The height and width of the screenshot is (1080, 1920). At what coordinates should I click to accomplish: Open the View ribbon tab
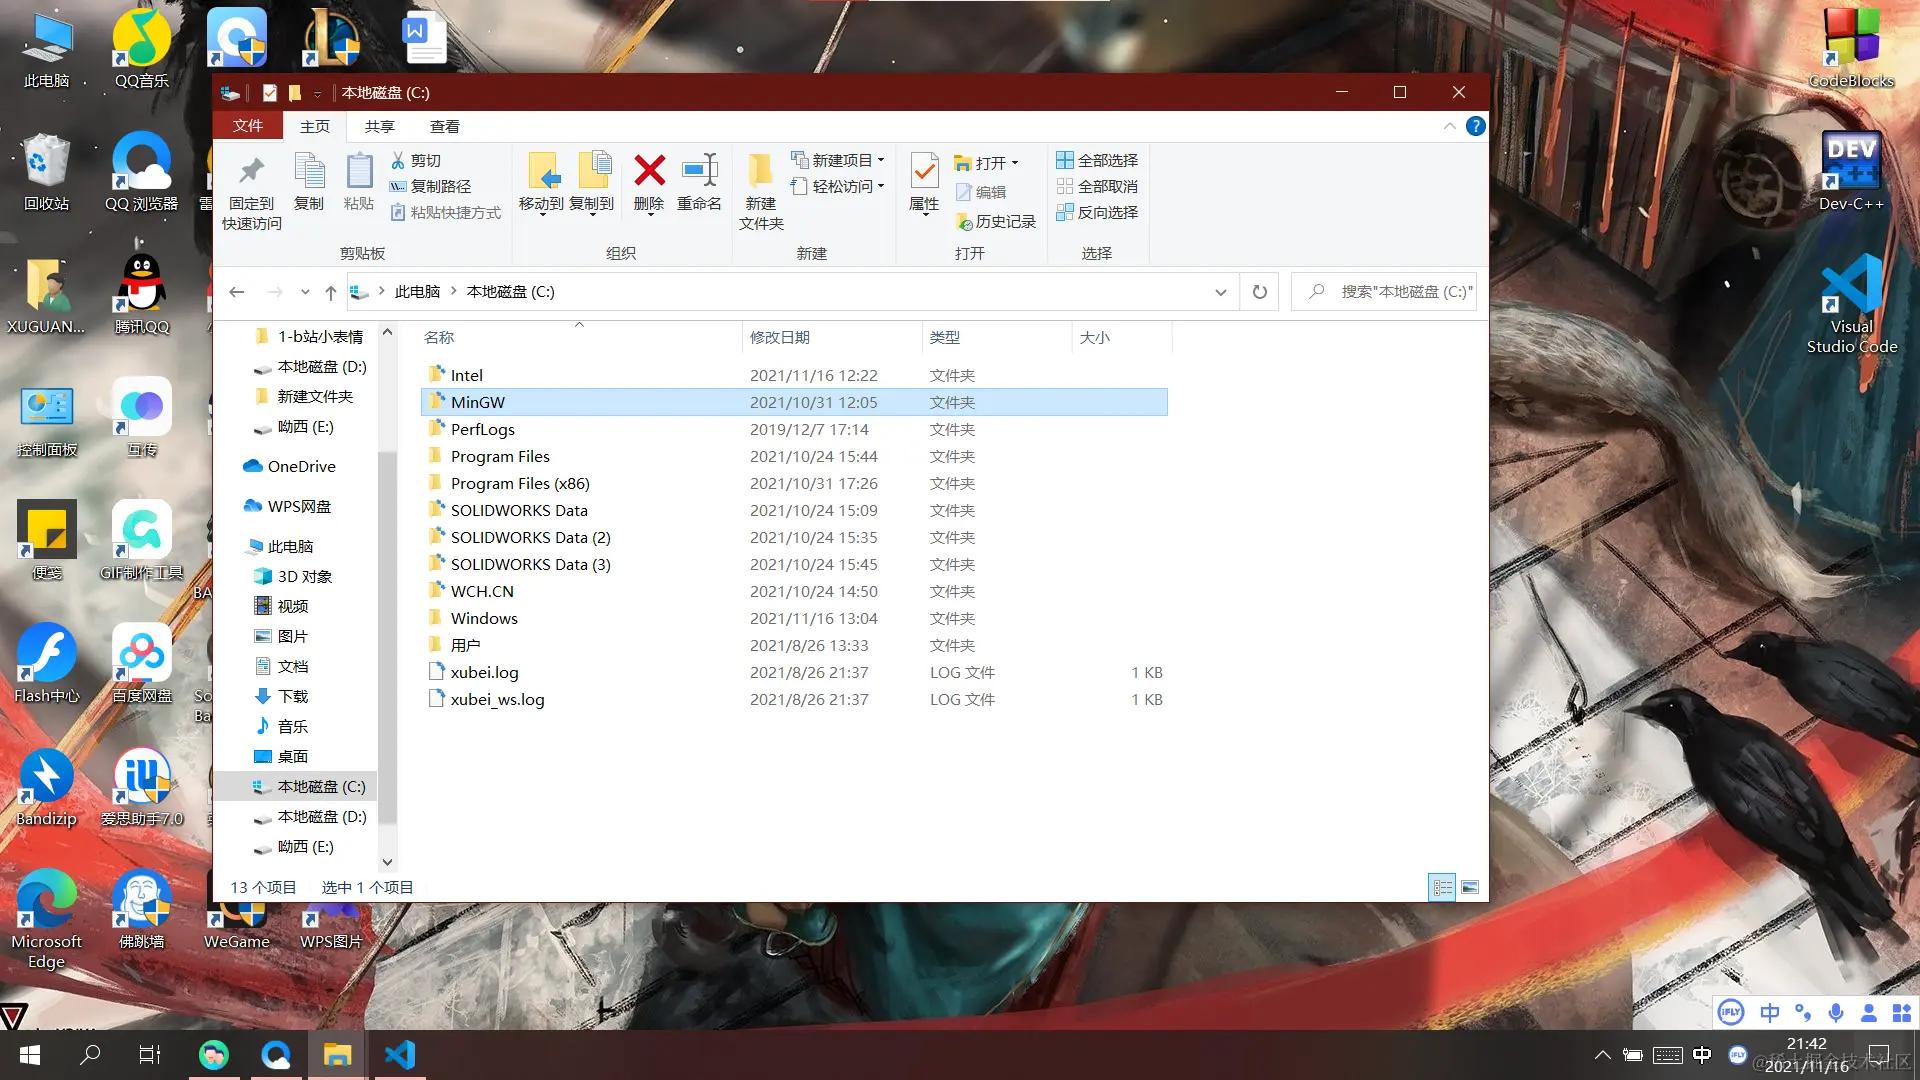point(444,126)
